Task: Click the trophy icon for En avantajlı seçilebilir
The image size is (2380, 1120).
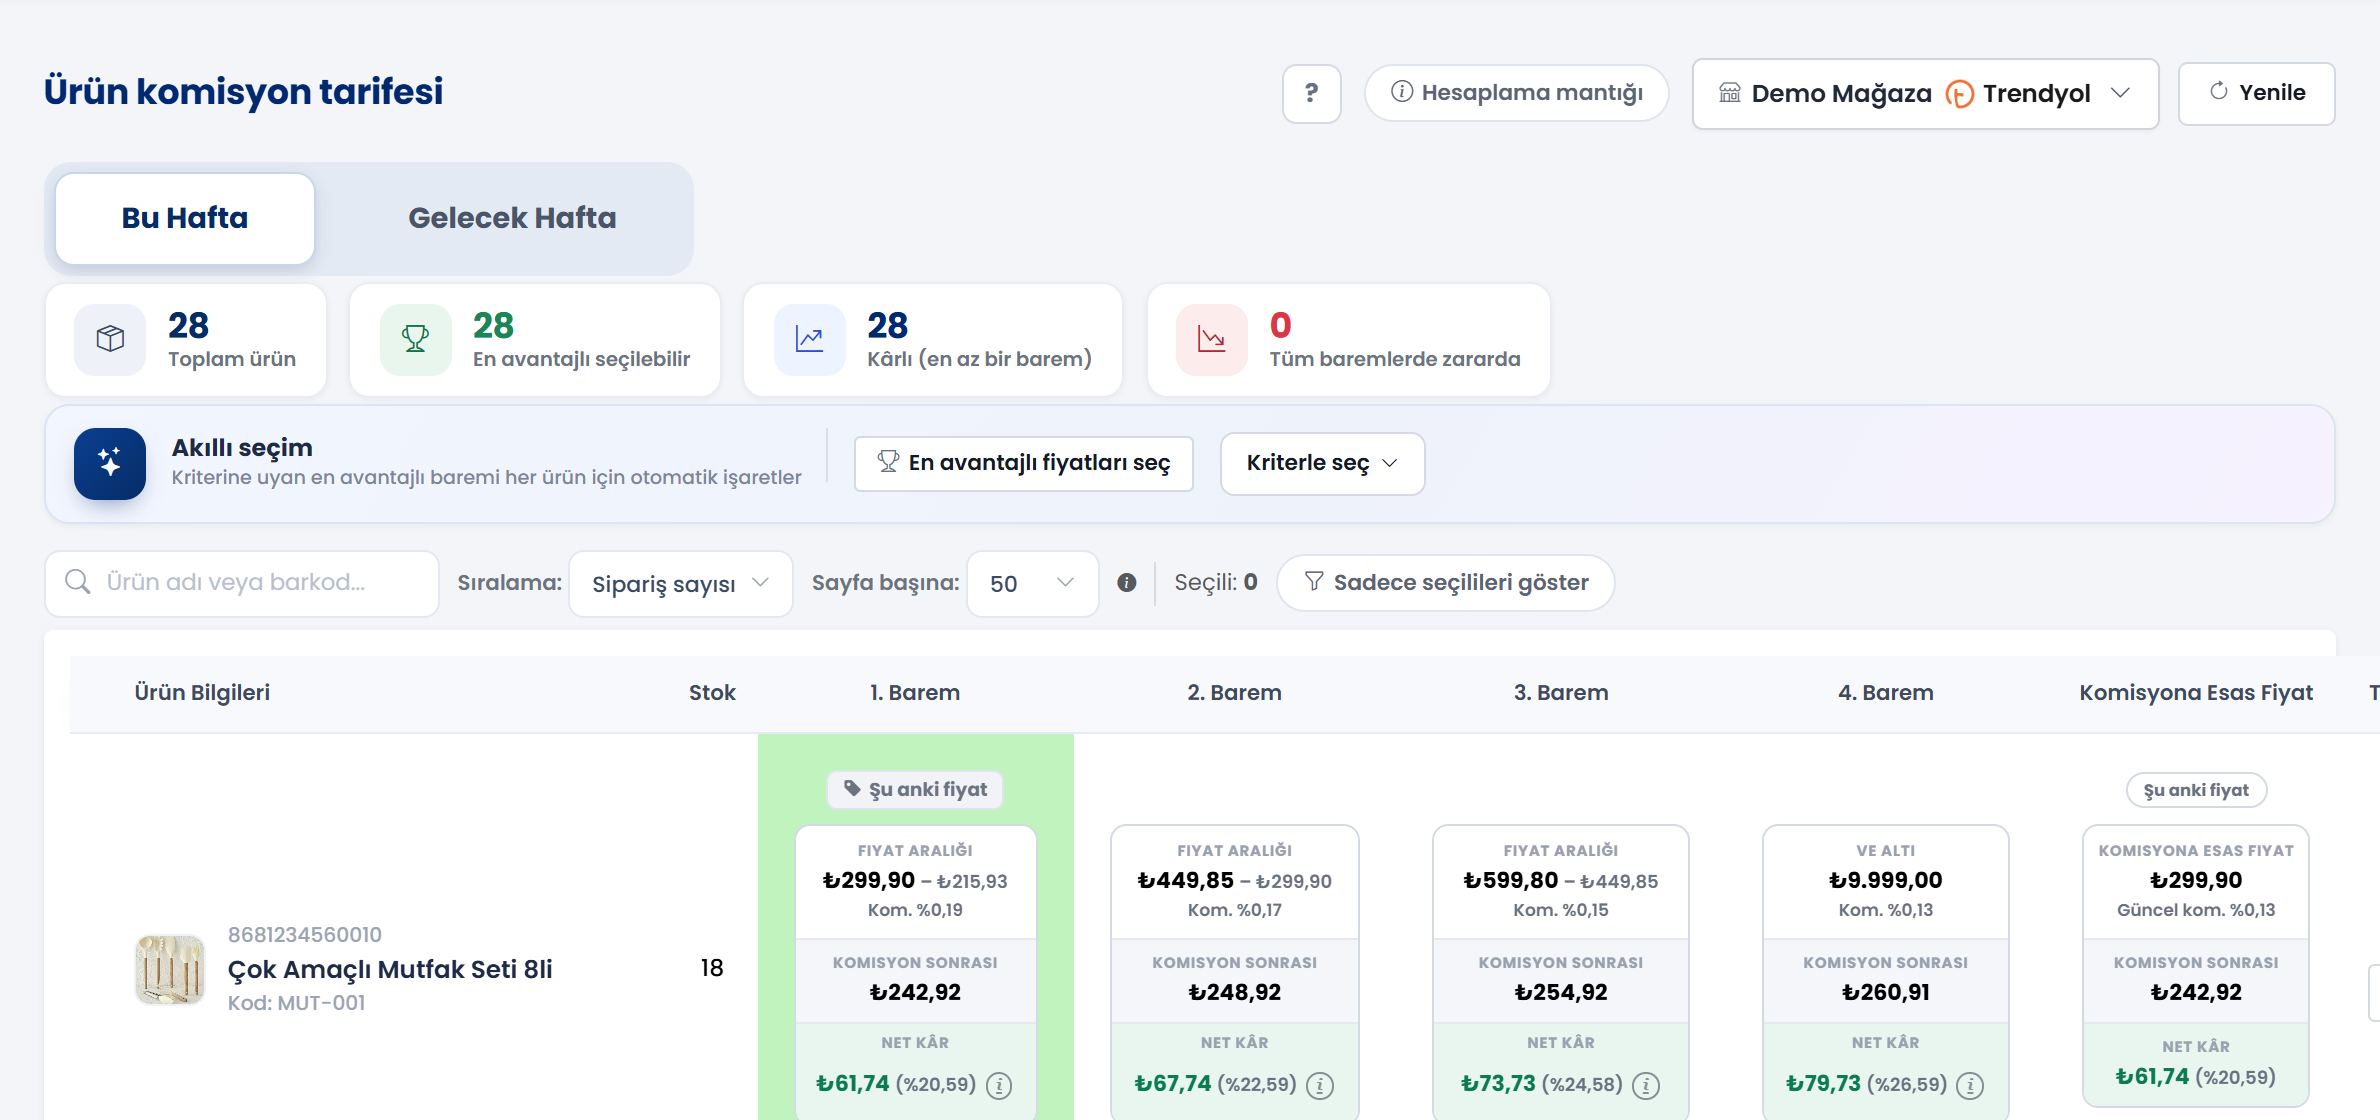Action: pyautogui.click(x=415, y=339)
